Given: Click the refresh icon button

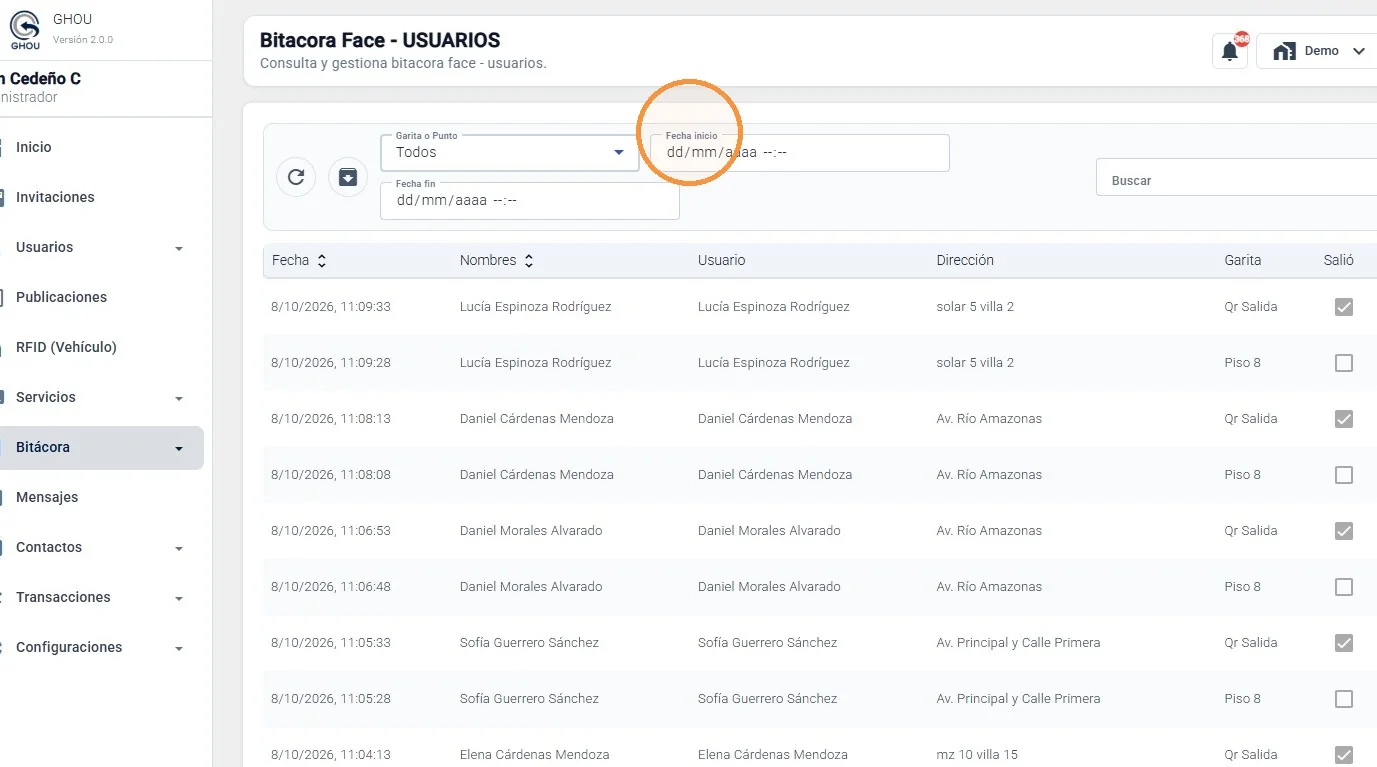Looking at the screenshot, I should [x=296, y=177].
